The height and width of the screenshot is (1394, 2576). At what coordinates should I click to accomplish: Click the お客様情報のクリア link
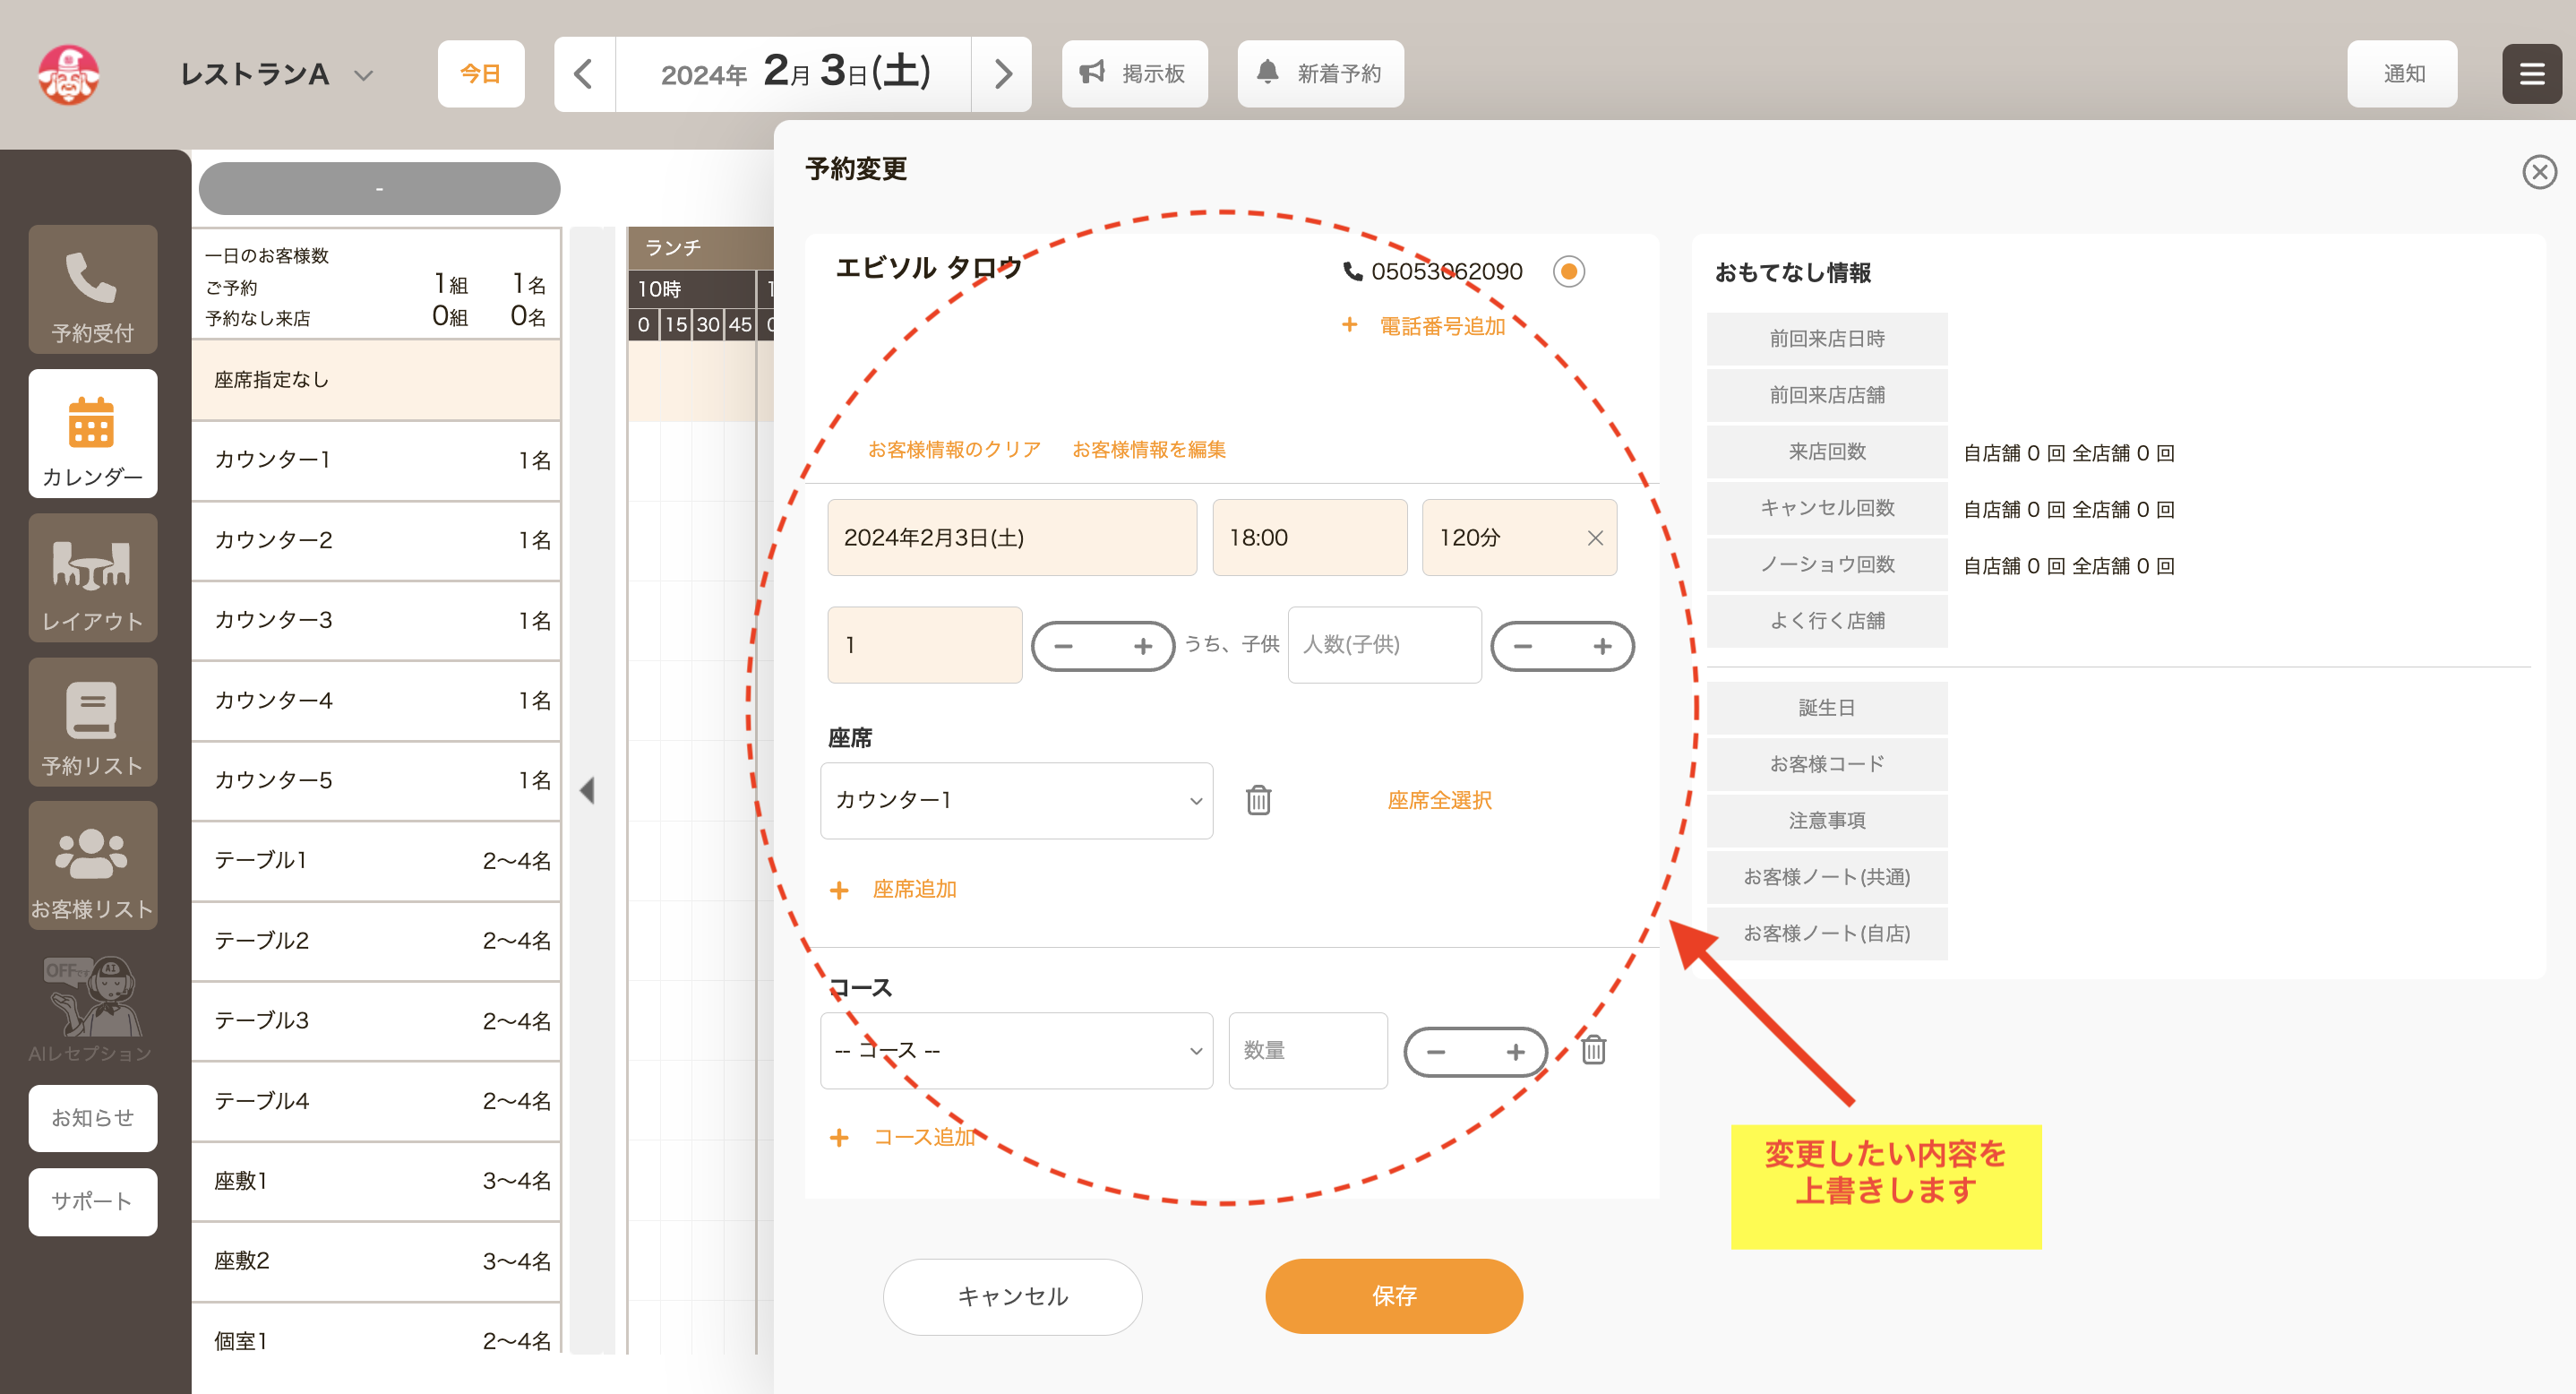(x=954, y=450)
